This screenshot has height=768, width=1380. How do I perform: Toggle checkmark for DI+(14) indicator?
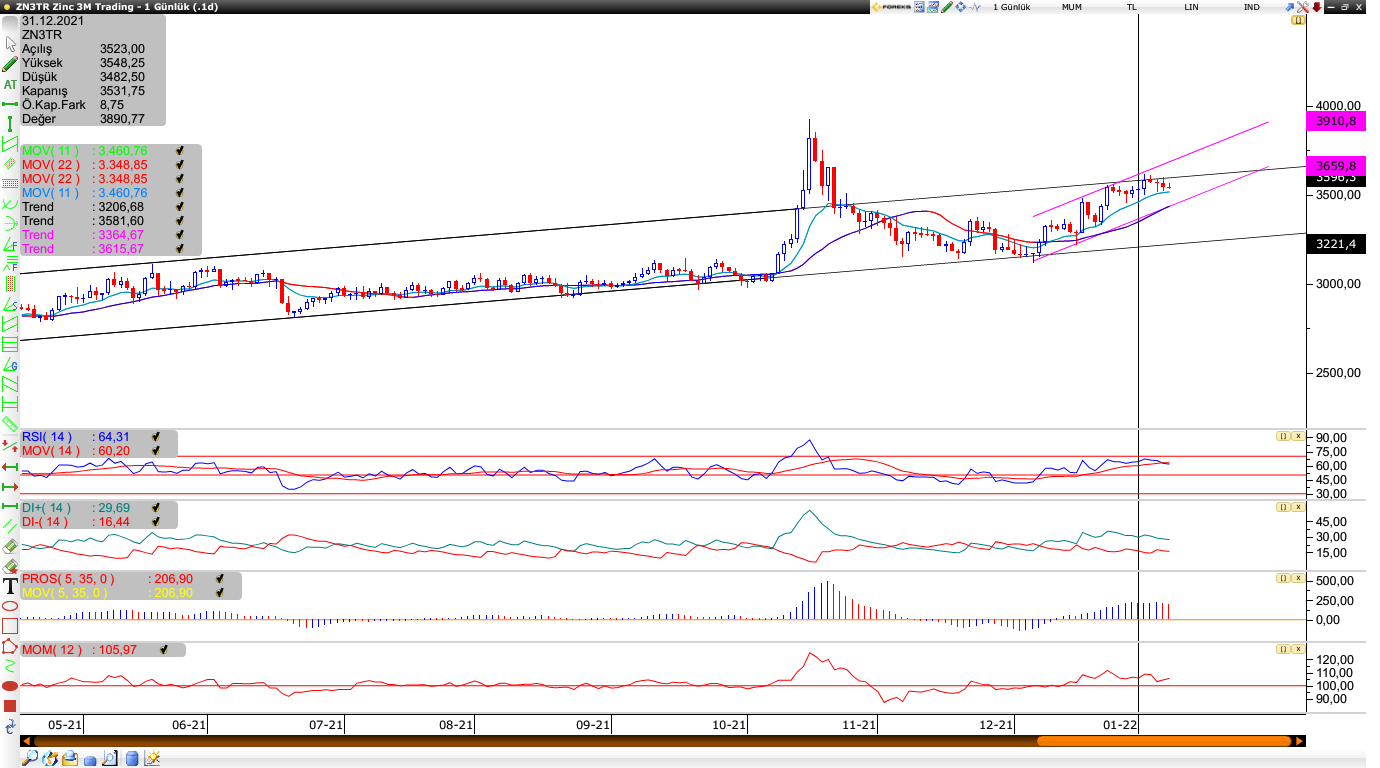[156, 508]
